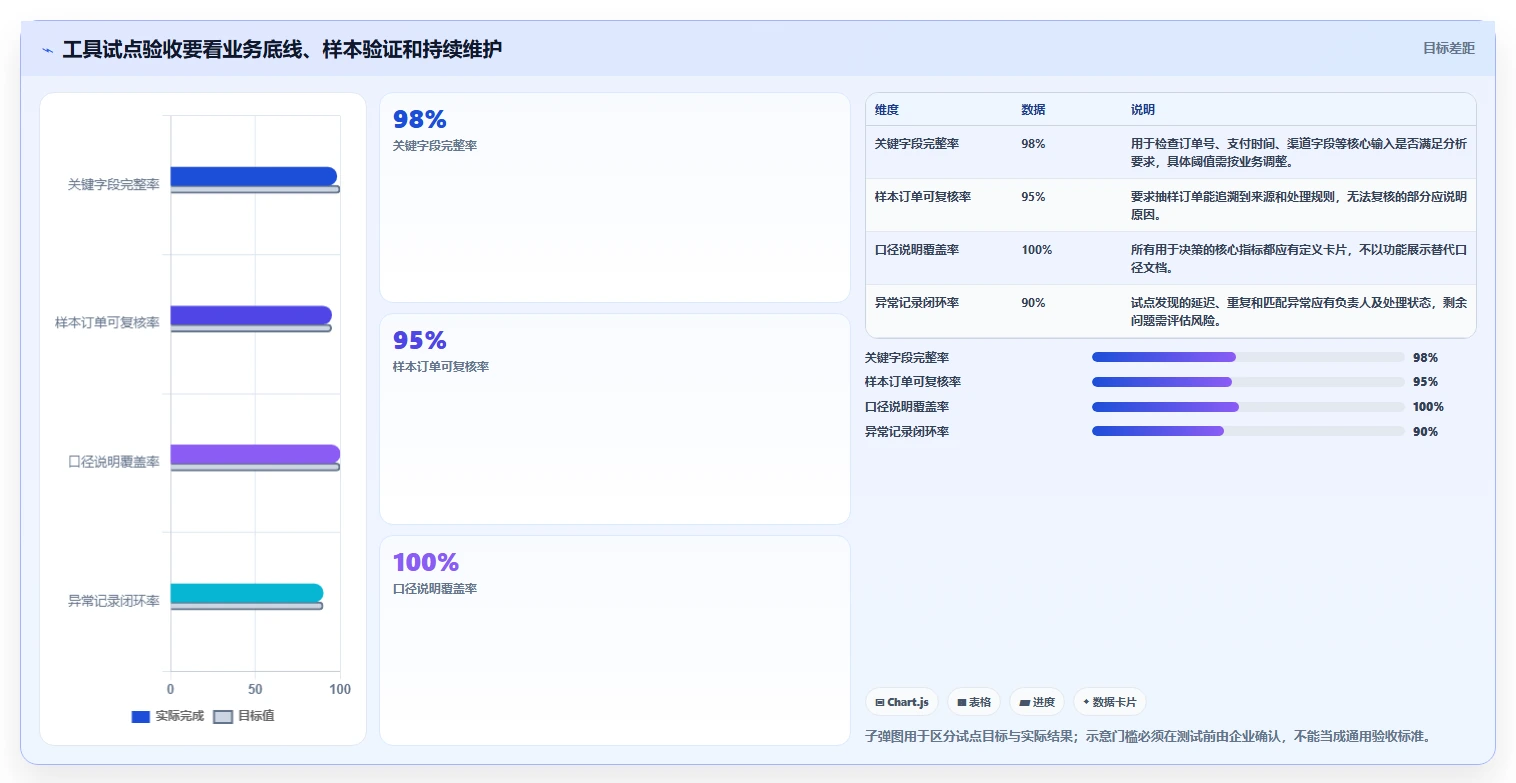This screenshot has height=783, width=1516.
Task: Click the 95% progress bar for 样本订单可复核率
Action: pos(1248,382)
